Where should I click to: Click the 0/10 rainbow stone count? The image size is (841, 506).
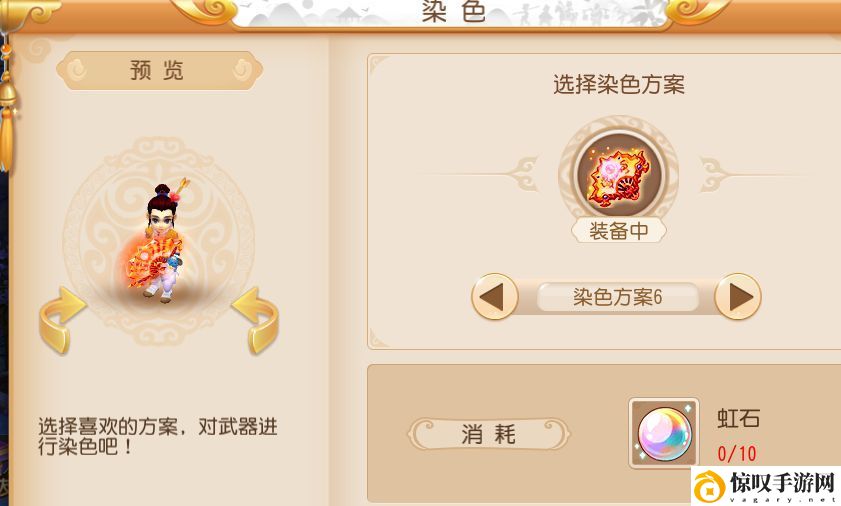pyautogui.click(x=737, y=453)
